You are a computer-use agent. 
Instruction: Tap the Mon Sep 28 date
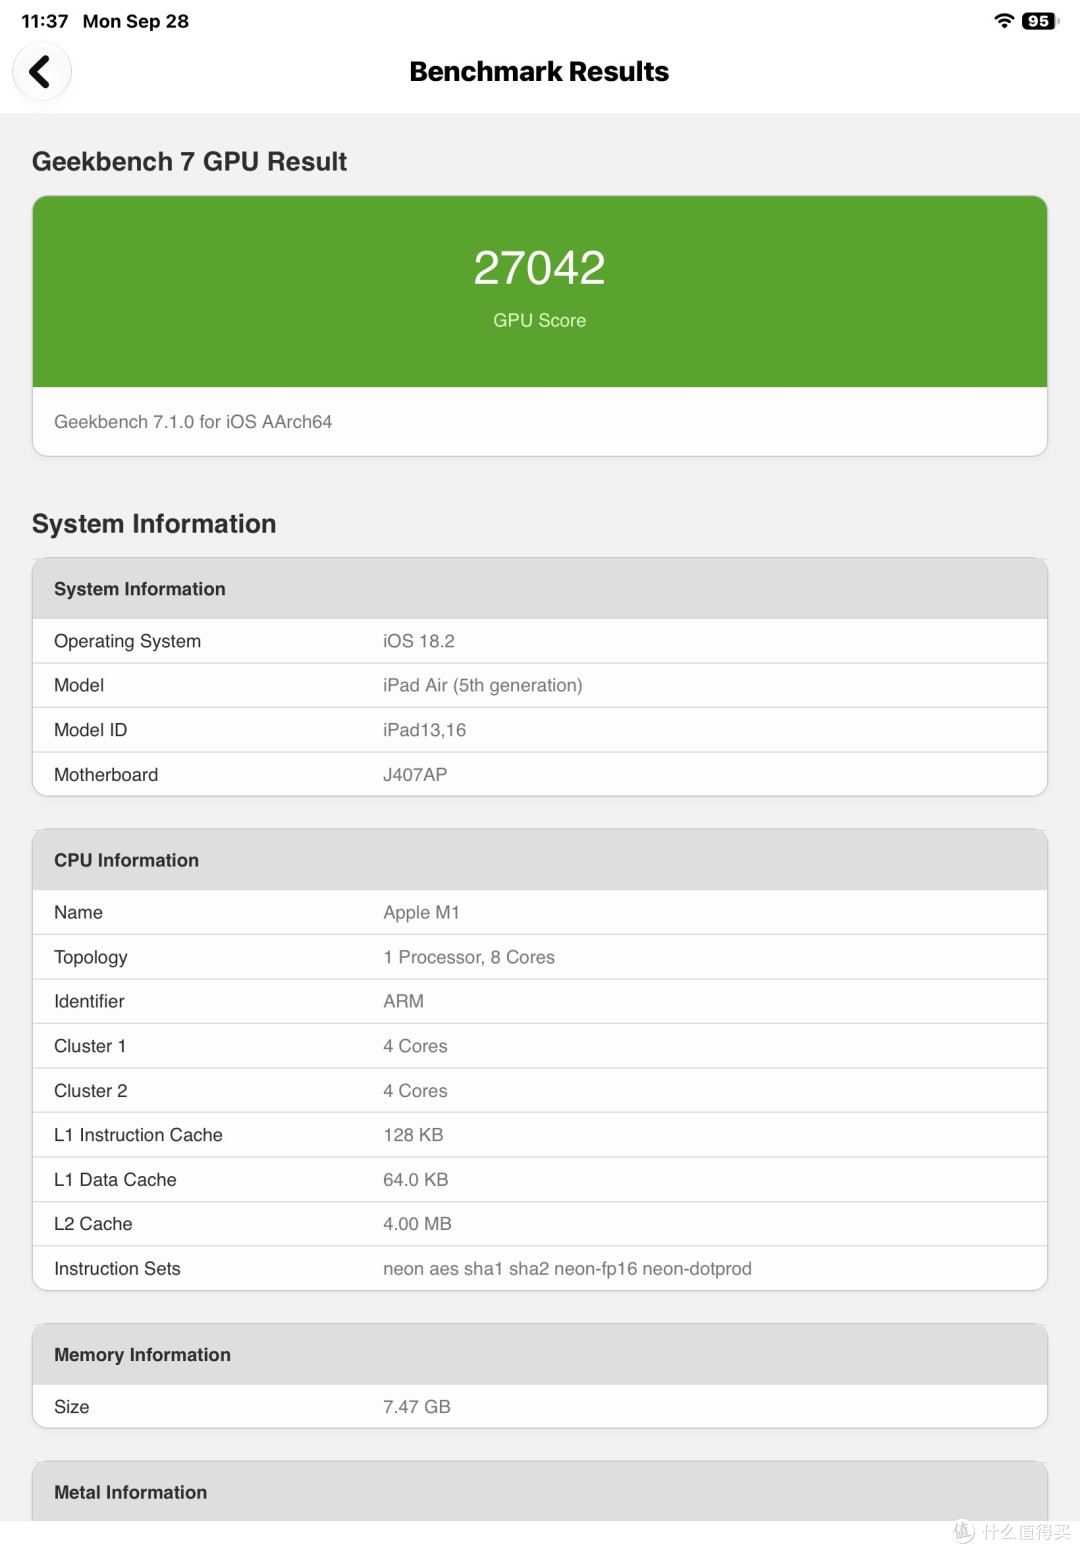point(136,21)
